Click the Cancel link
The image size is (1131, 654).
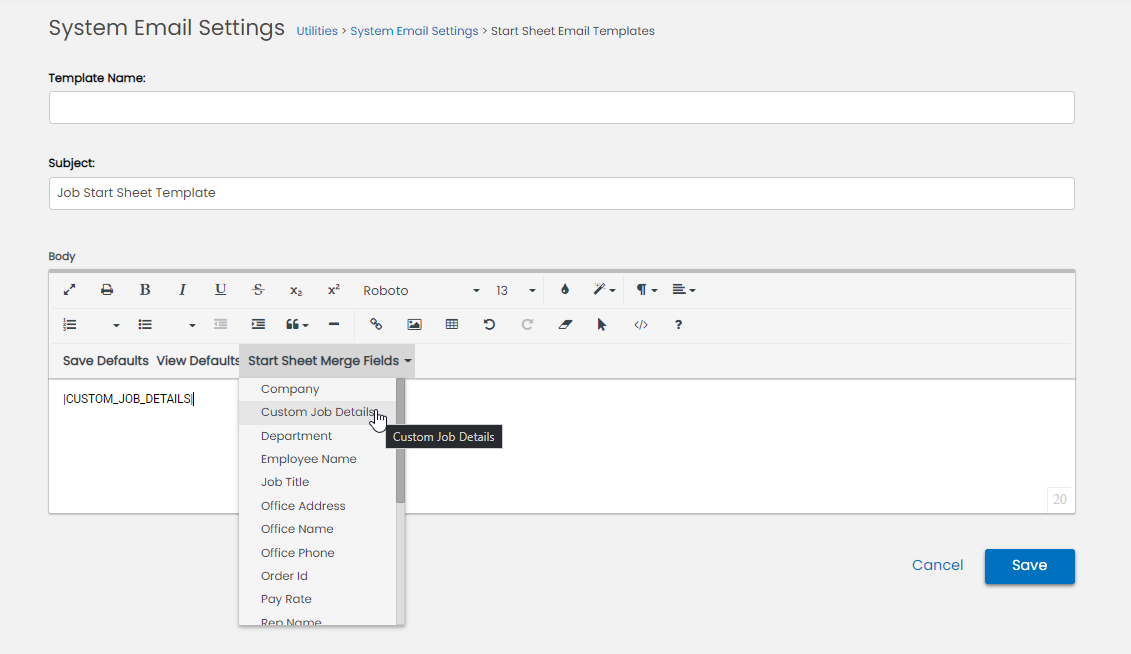click(937, 566)
